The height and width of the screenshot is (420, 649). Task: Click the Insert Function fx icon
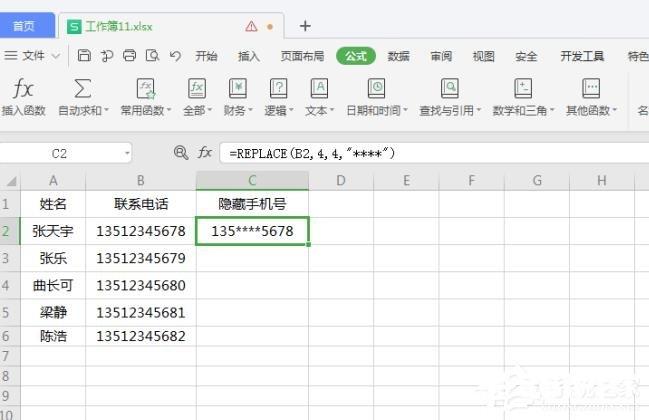(23, 88)
